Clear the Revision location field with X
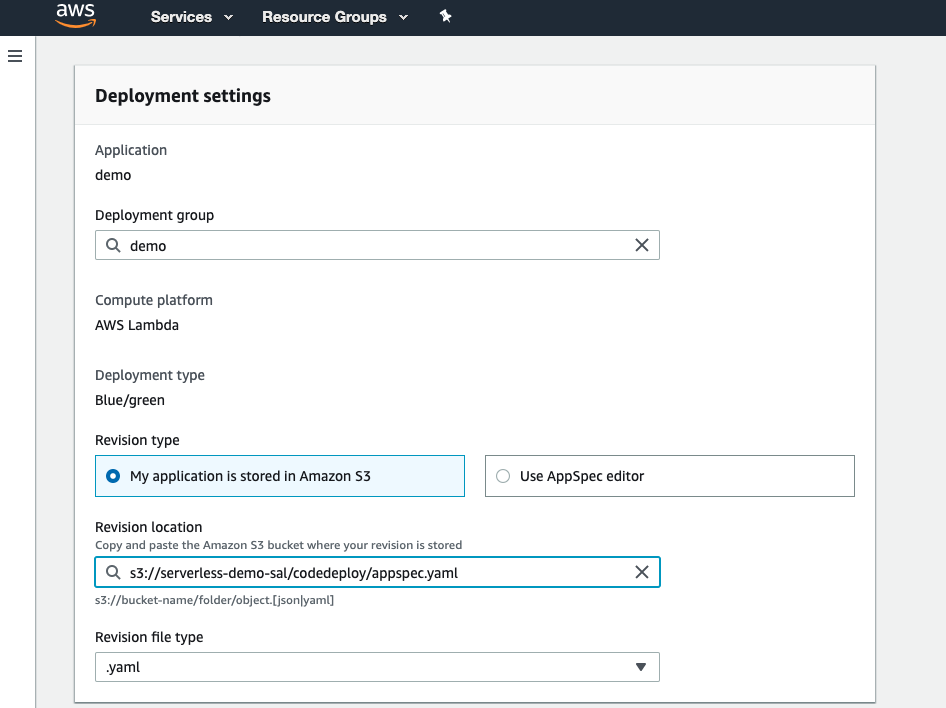946x708 pixels. click(642, 572)
